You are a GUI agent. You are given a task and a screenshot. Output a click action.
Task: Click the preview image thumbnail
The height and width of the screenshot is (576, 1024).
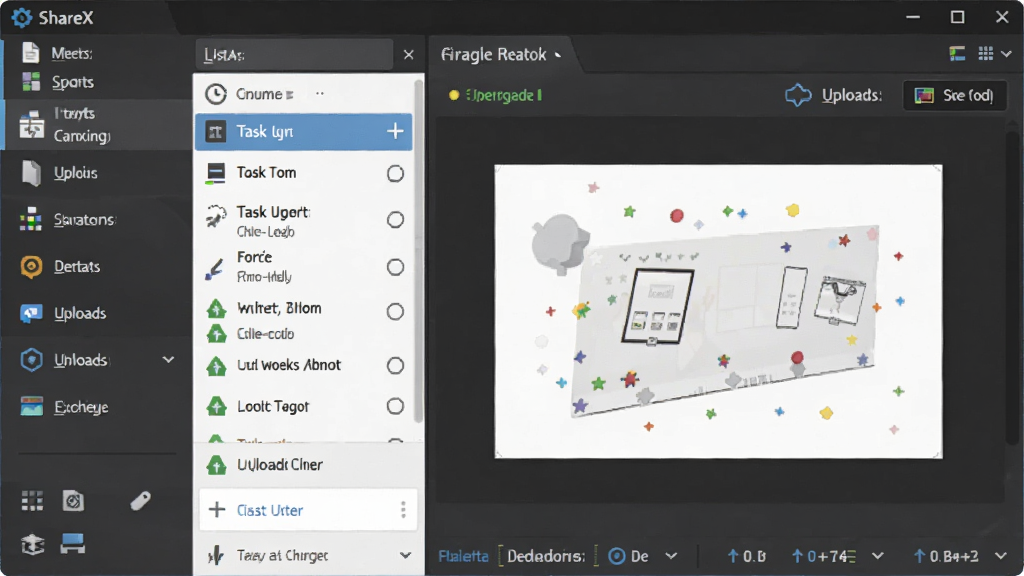coord(718,312)
